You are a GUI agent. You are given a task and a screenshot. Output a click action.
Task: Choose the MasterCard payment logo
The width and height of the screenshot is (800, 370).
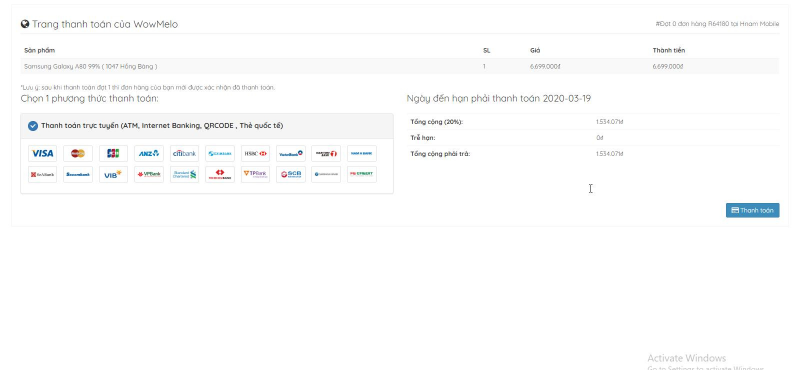(78, 153)
